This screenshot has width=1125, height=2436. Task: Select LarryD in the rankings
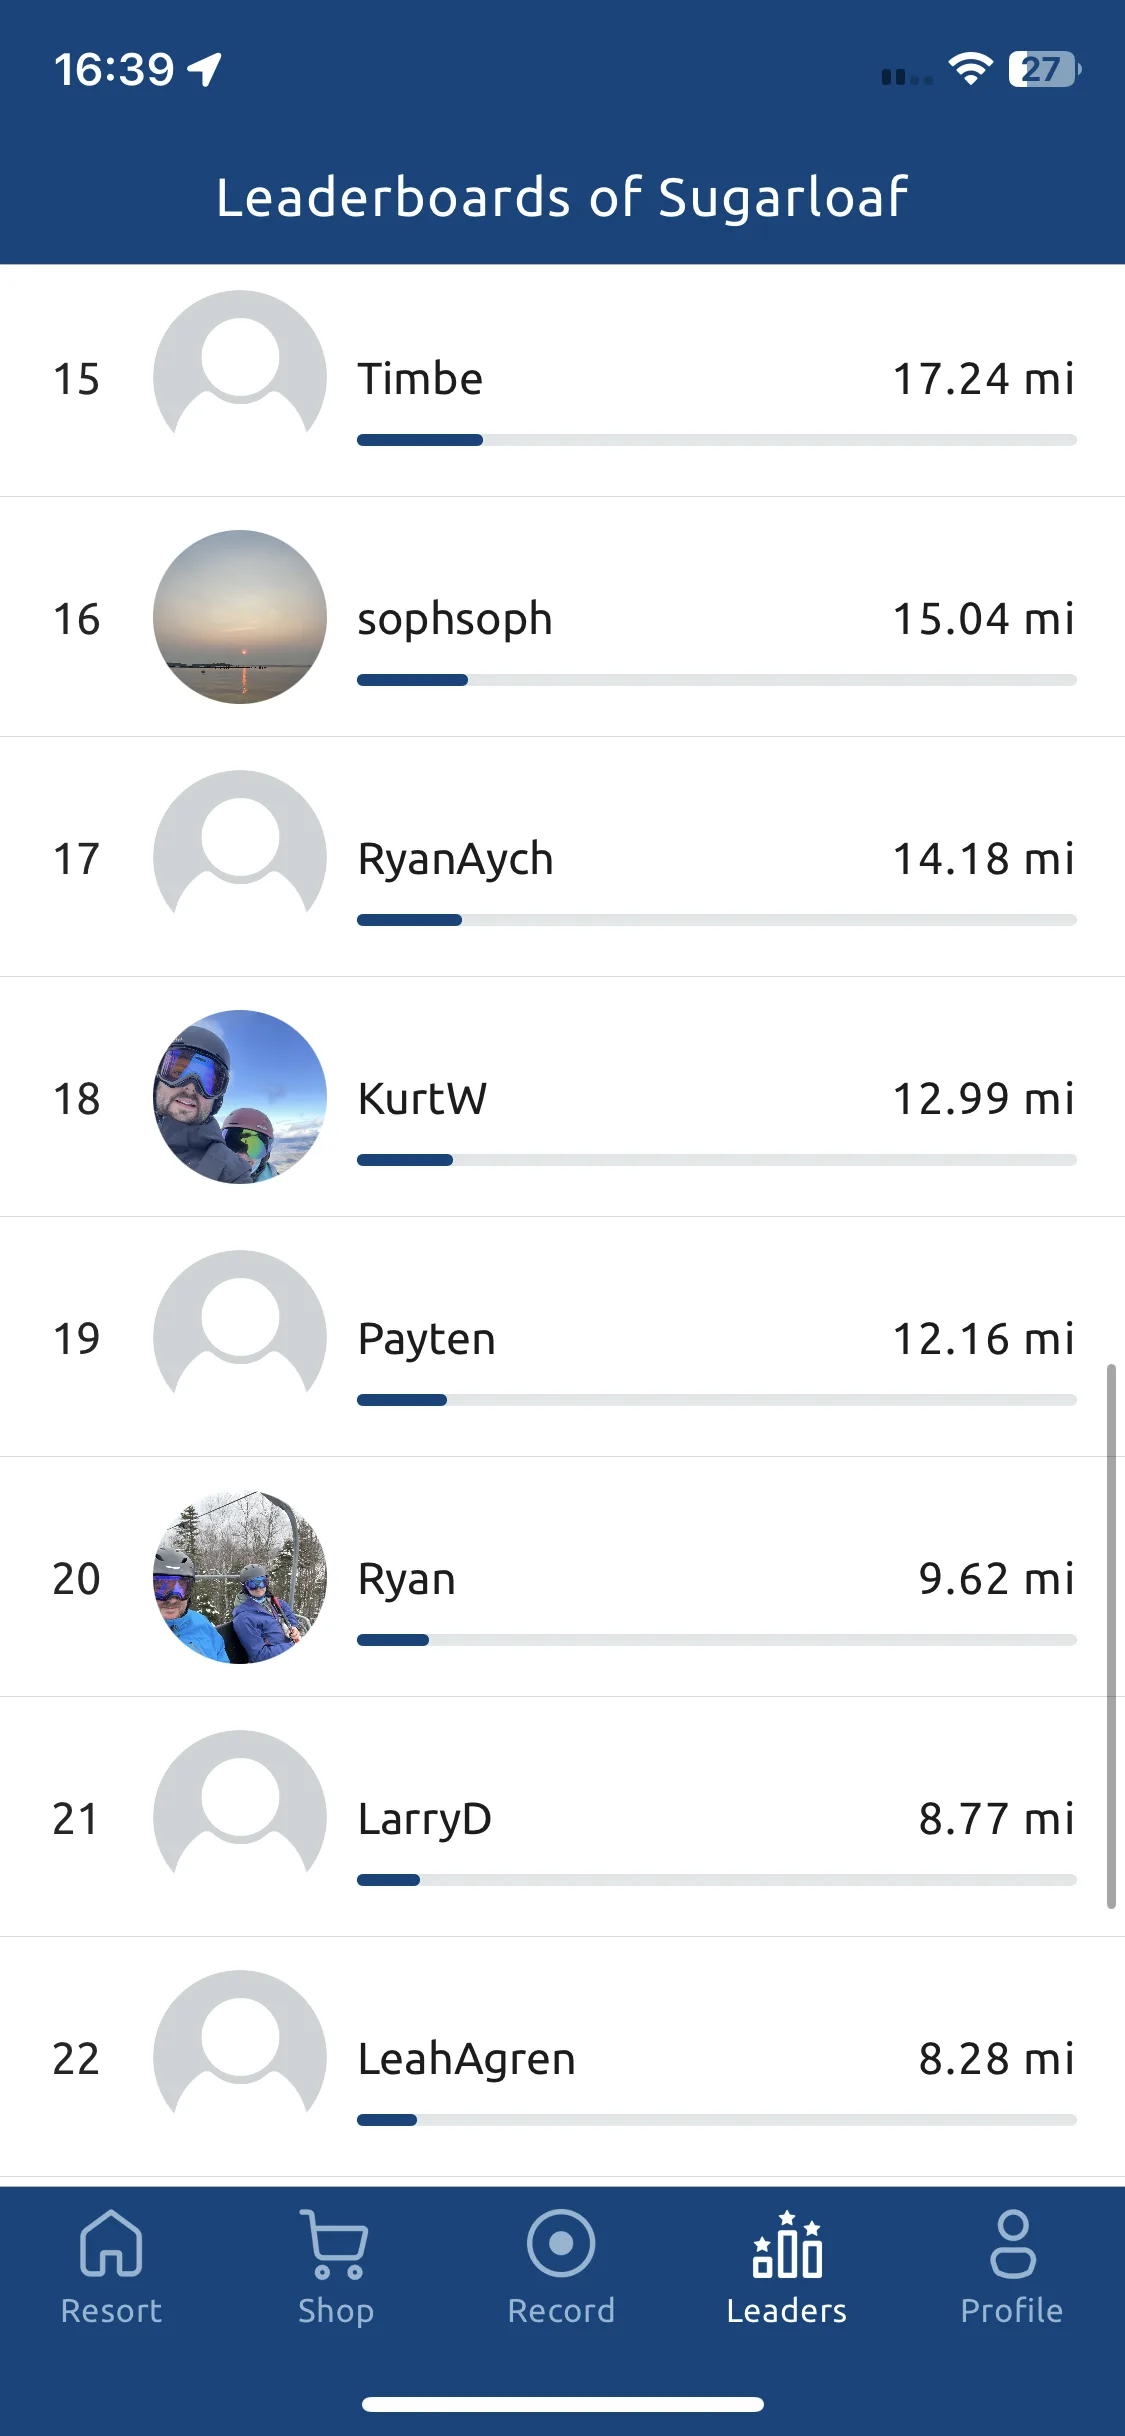tap(425, 1819)
